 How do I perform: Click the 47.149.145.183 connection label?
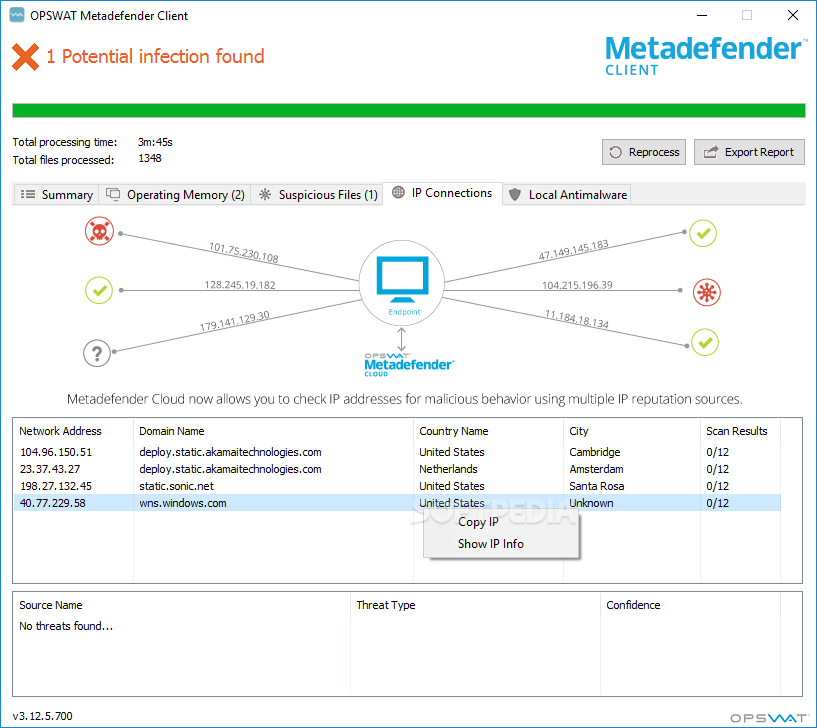coord(573,250)
